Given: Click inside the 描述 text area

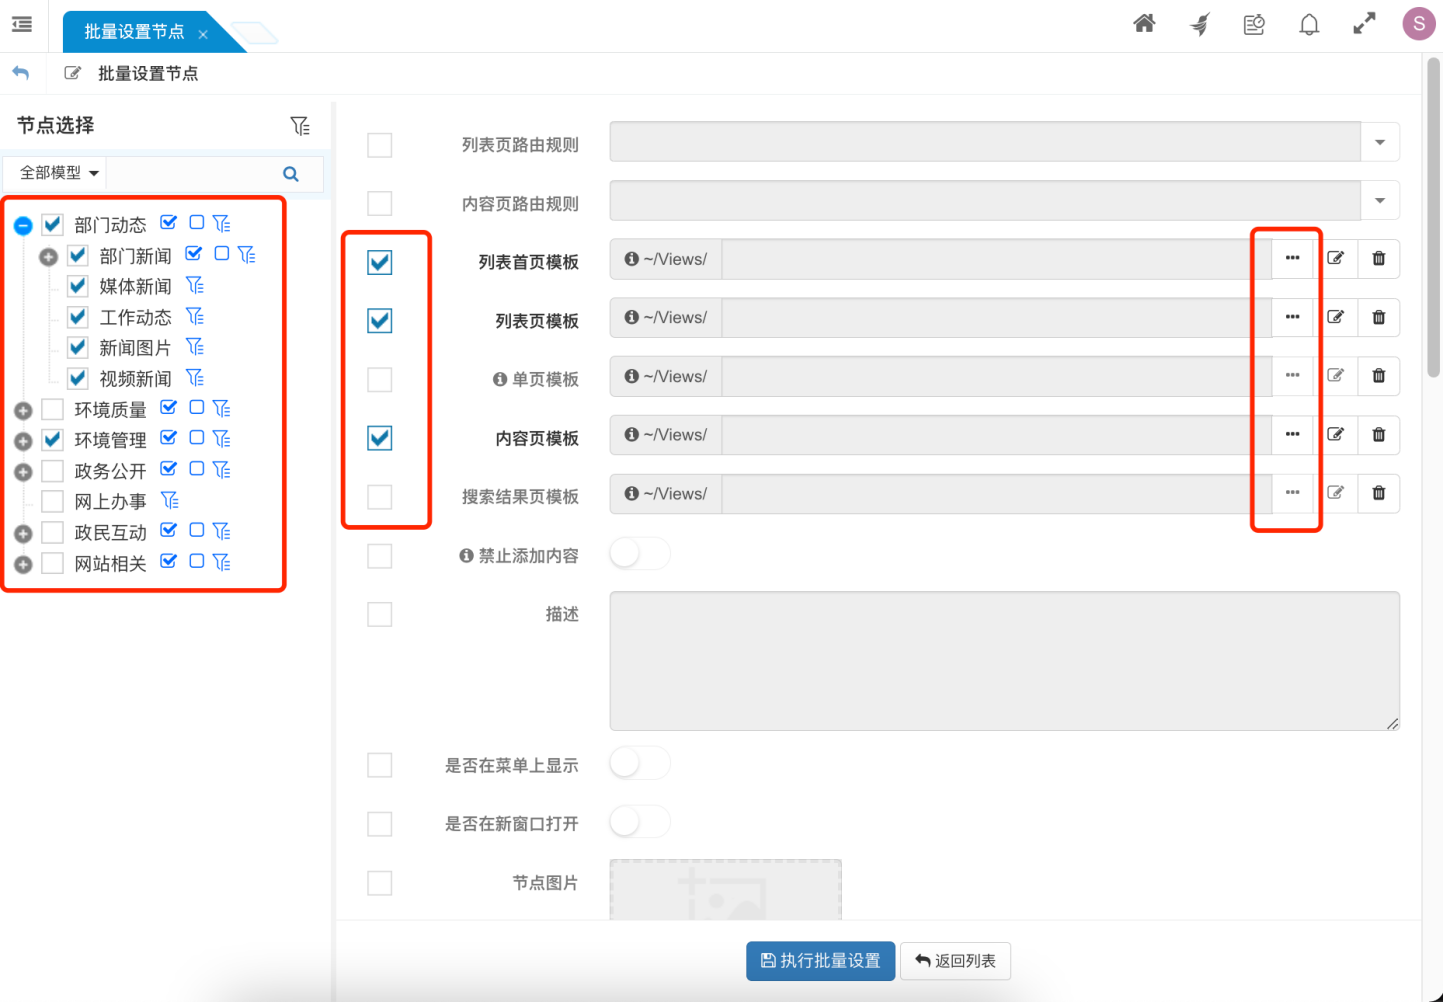Looking at the screenshot, I should (x=1000, y=660).
